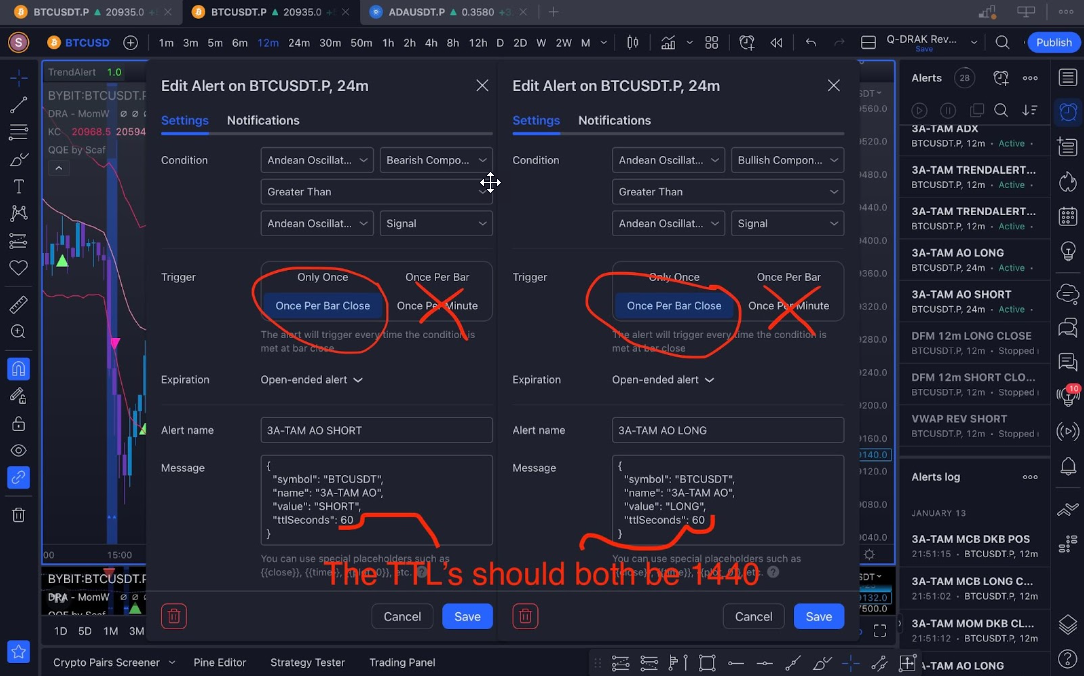1084x676 pixels.
Task: Click the add alert icon in Alerts panel
Action: (1001, 78)
